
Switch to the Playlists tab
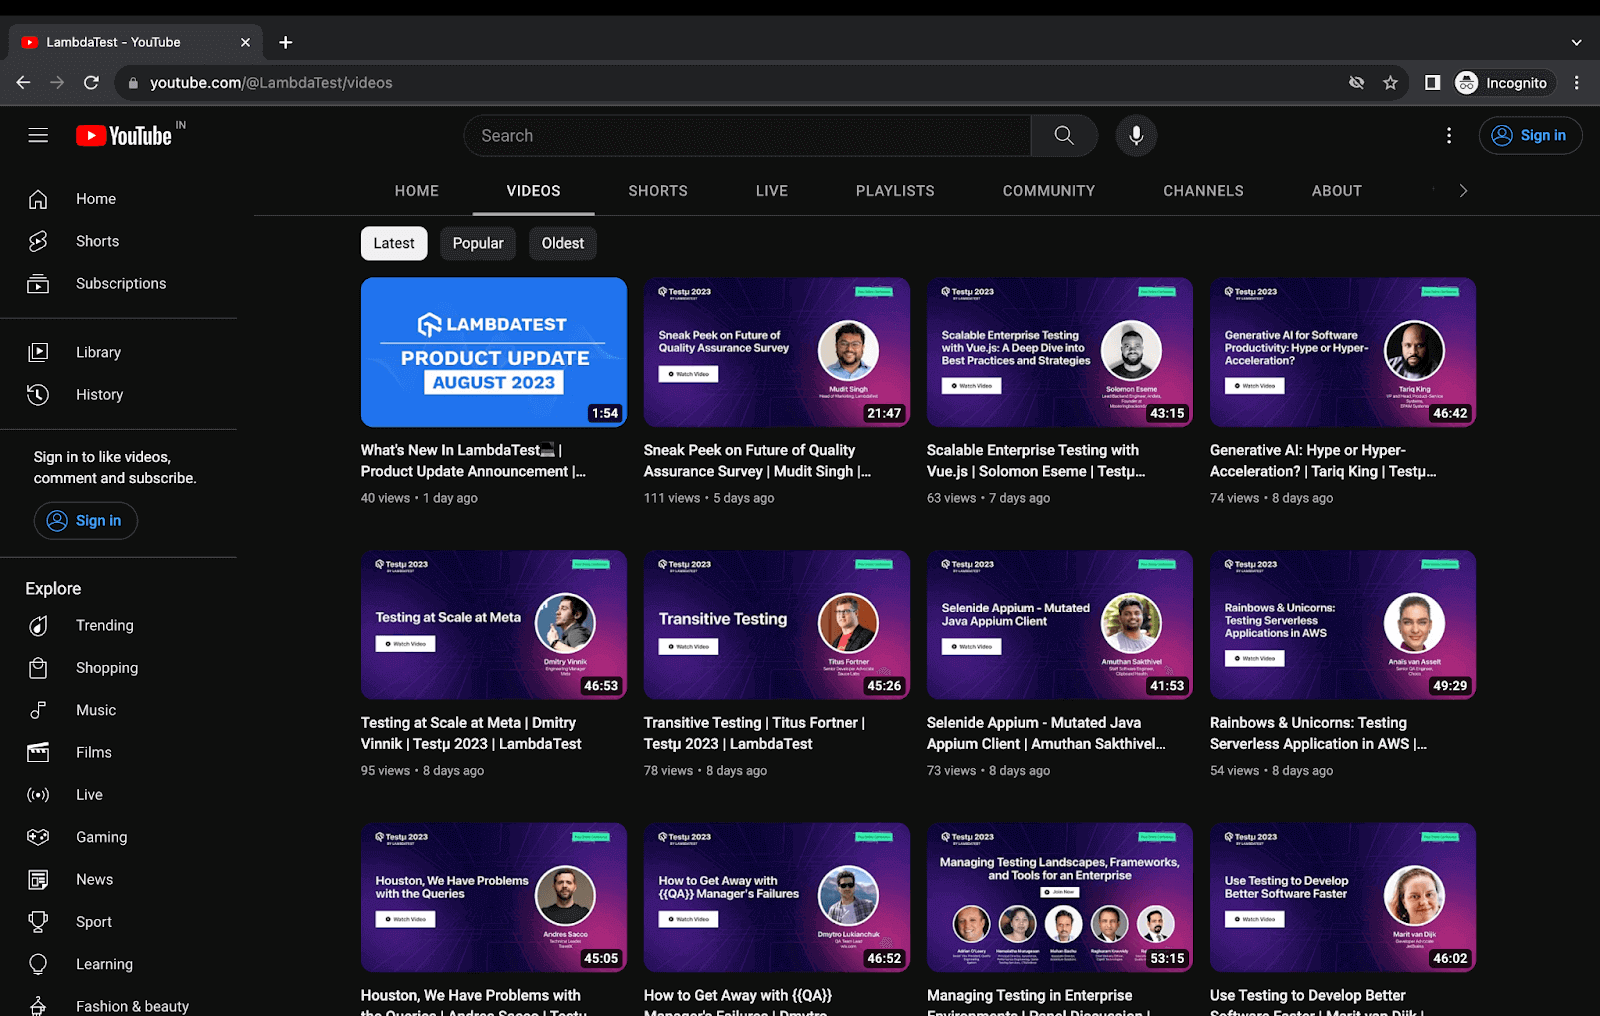(895, 191)
